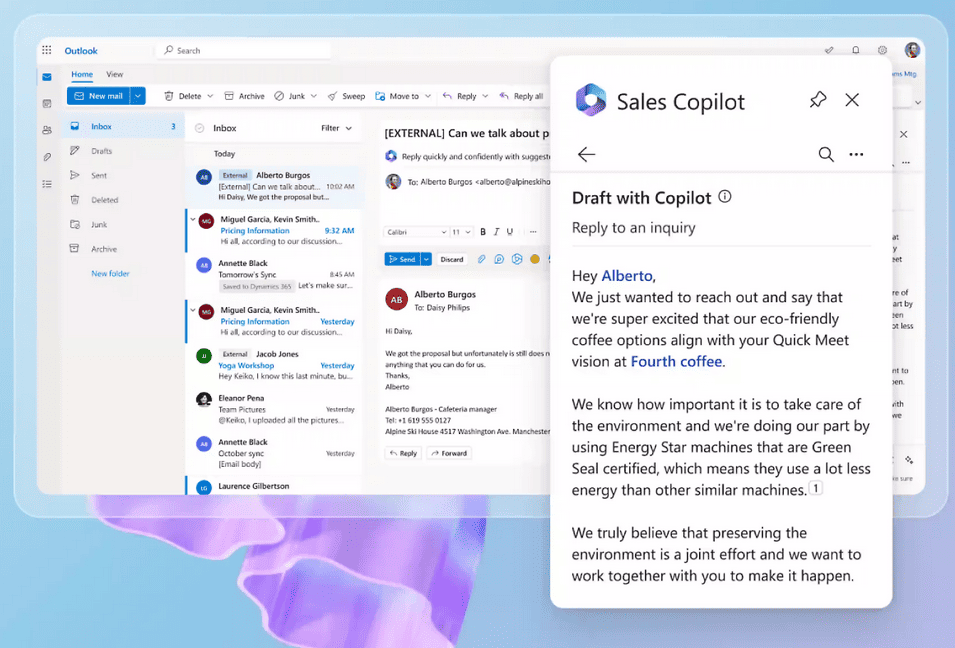
Task: Open Mail from the left rail
Action: [x=47, y=77]
